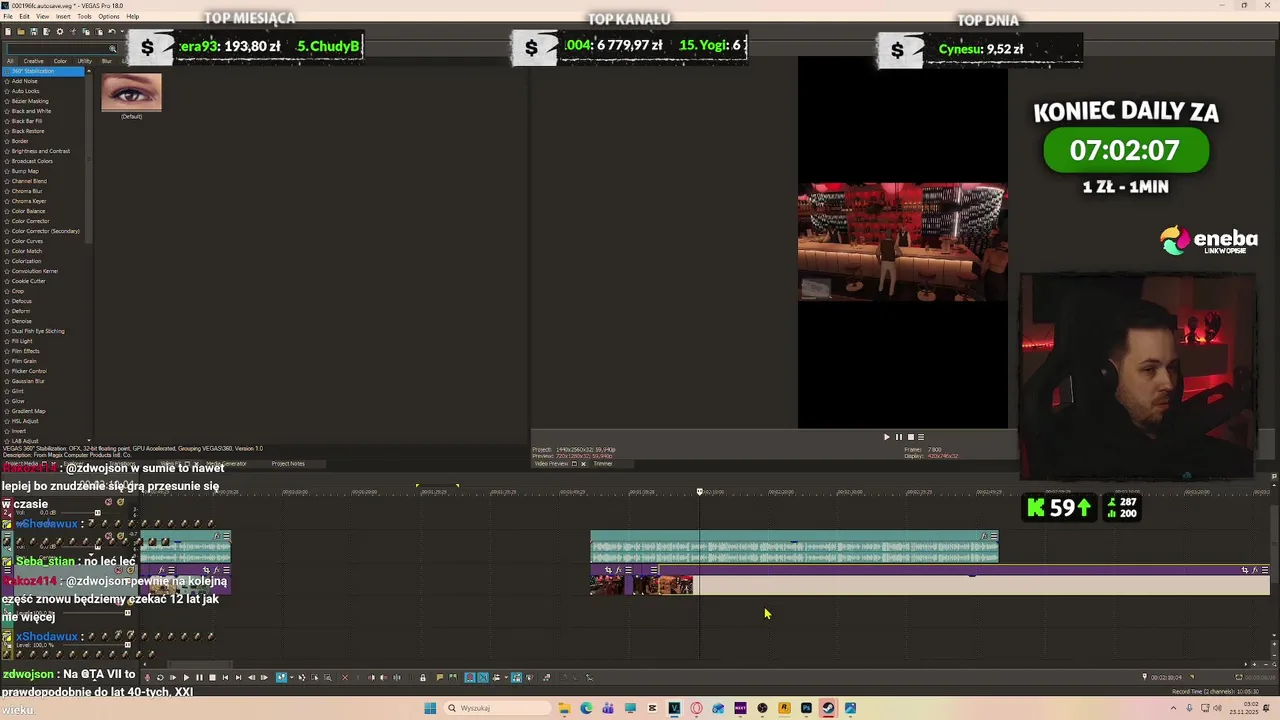Open the menu on the long audio event
The width and height of the screenshot is (1280, 720).
(994, 536)
